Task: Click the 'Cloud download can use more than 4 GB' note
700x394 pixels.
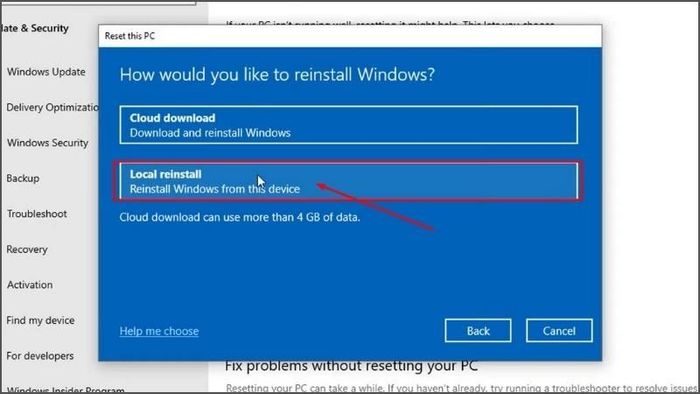Action: (x=240, y=217)
